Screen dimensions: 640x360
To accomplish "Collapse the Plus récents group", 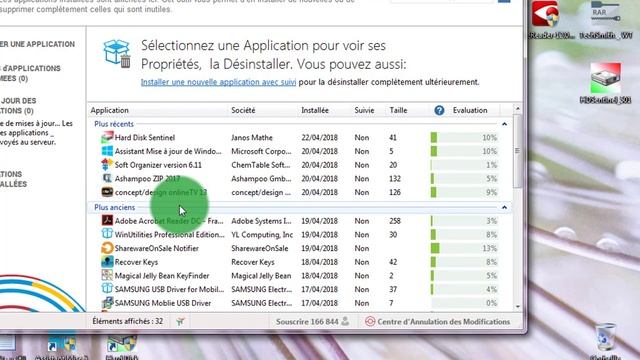I will pos(504,124).
